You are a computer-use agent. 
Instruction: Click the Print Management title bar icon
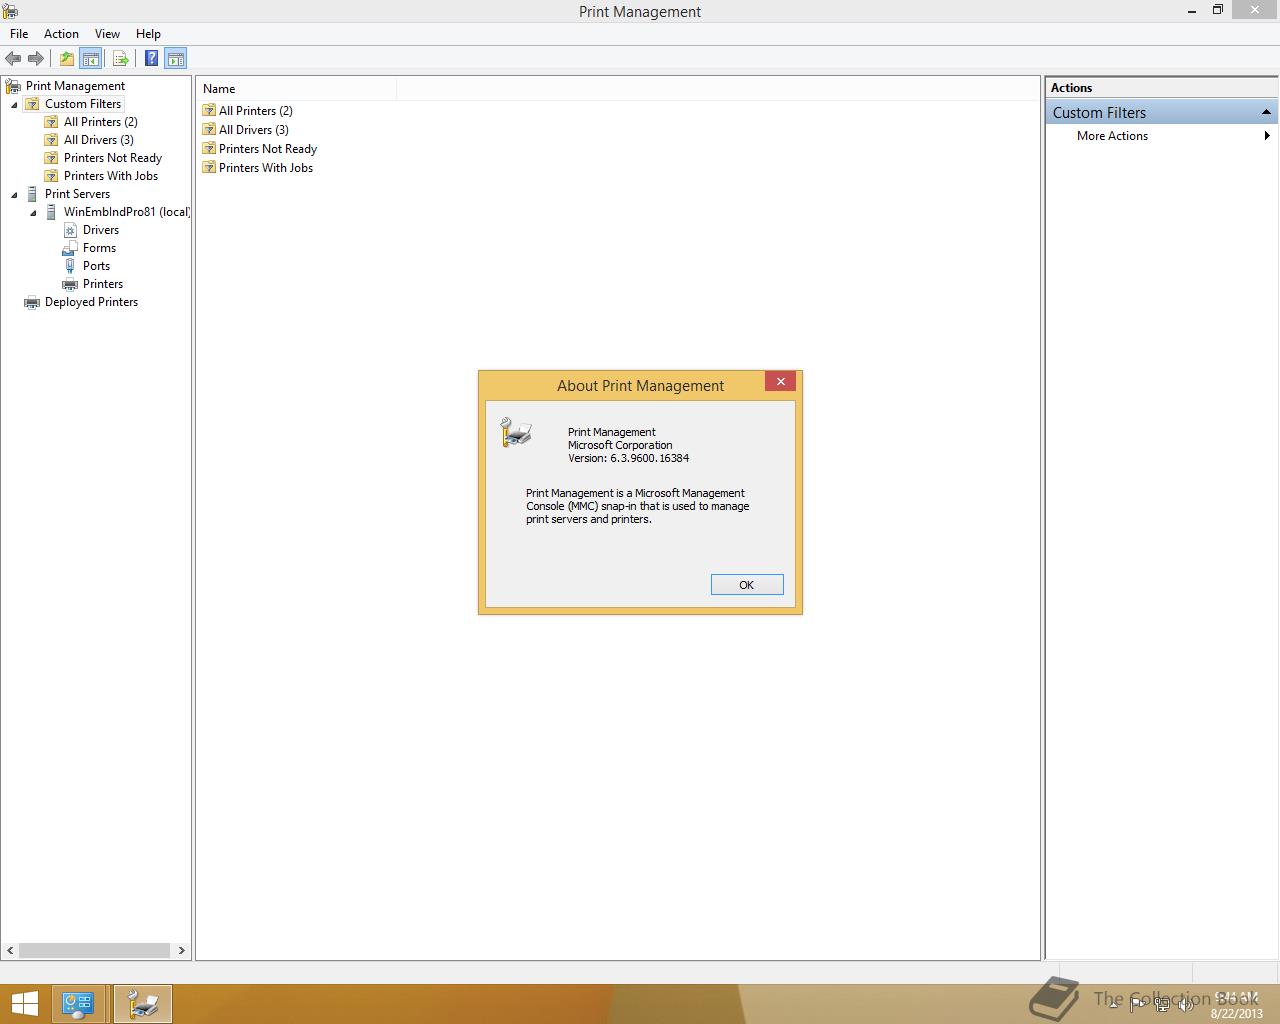(10, 11)
